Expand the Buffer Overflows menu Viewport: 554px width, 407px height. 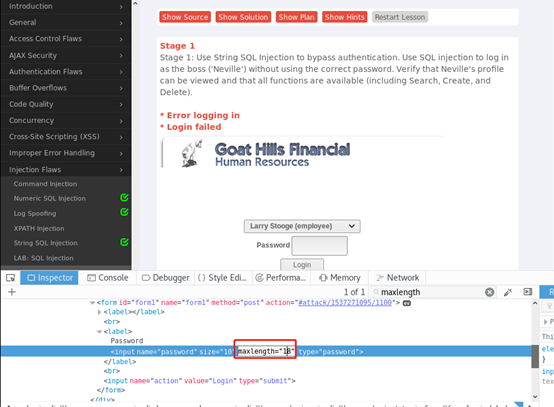(66, 88)
